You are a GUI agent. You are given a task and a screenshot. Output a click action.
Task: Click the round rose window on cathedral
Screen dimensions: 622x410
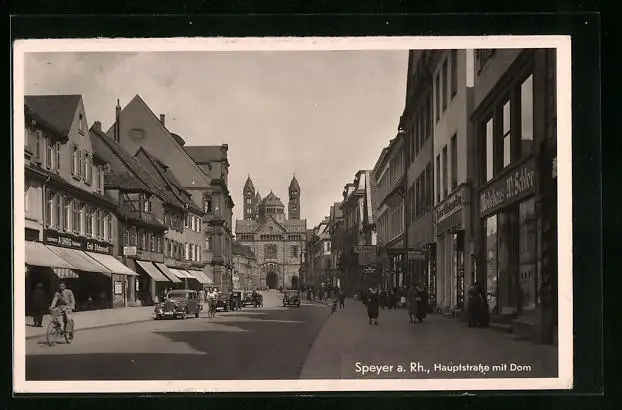pyautogui.click(x=271, y=250)
